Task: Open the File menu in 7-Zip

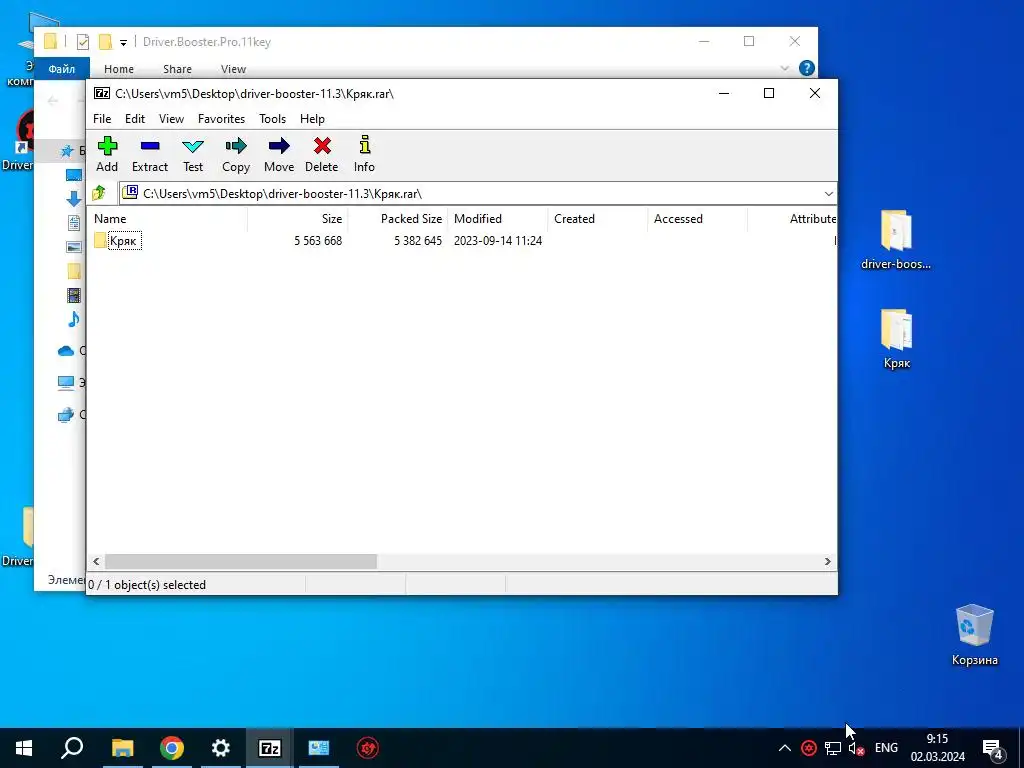Action: pos(102,119)
